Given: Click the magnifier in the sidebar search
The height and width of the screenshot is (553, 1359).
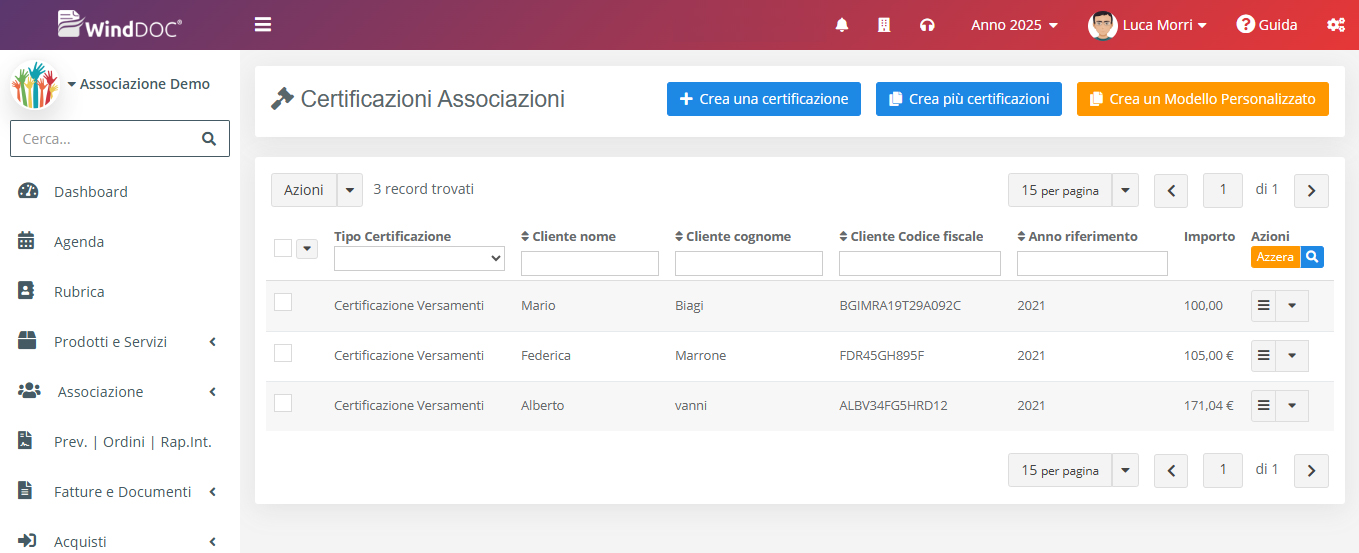Looking at the screenshot, I should (x=209, y=139).
